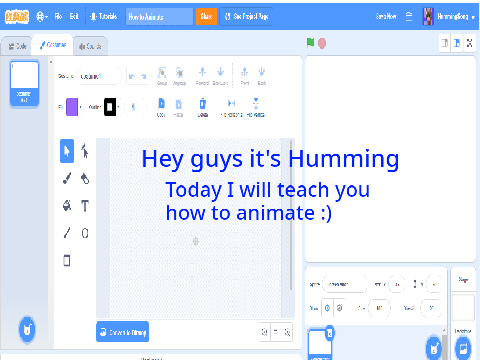Open Tutorials

click(x=104, y=16)
